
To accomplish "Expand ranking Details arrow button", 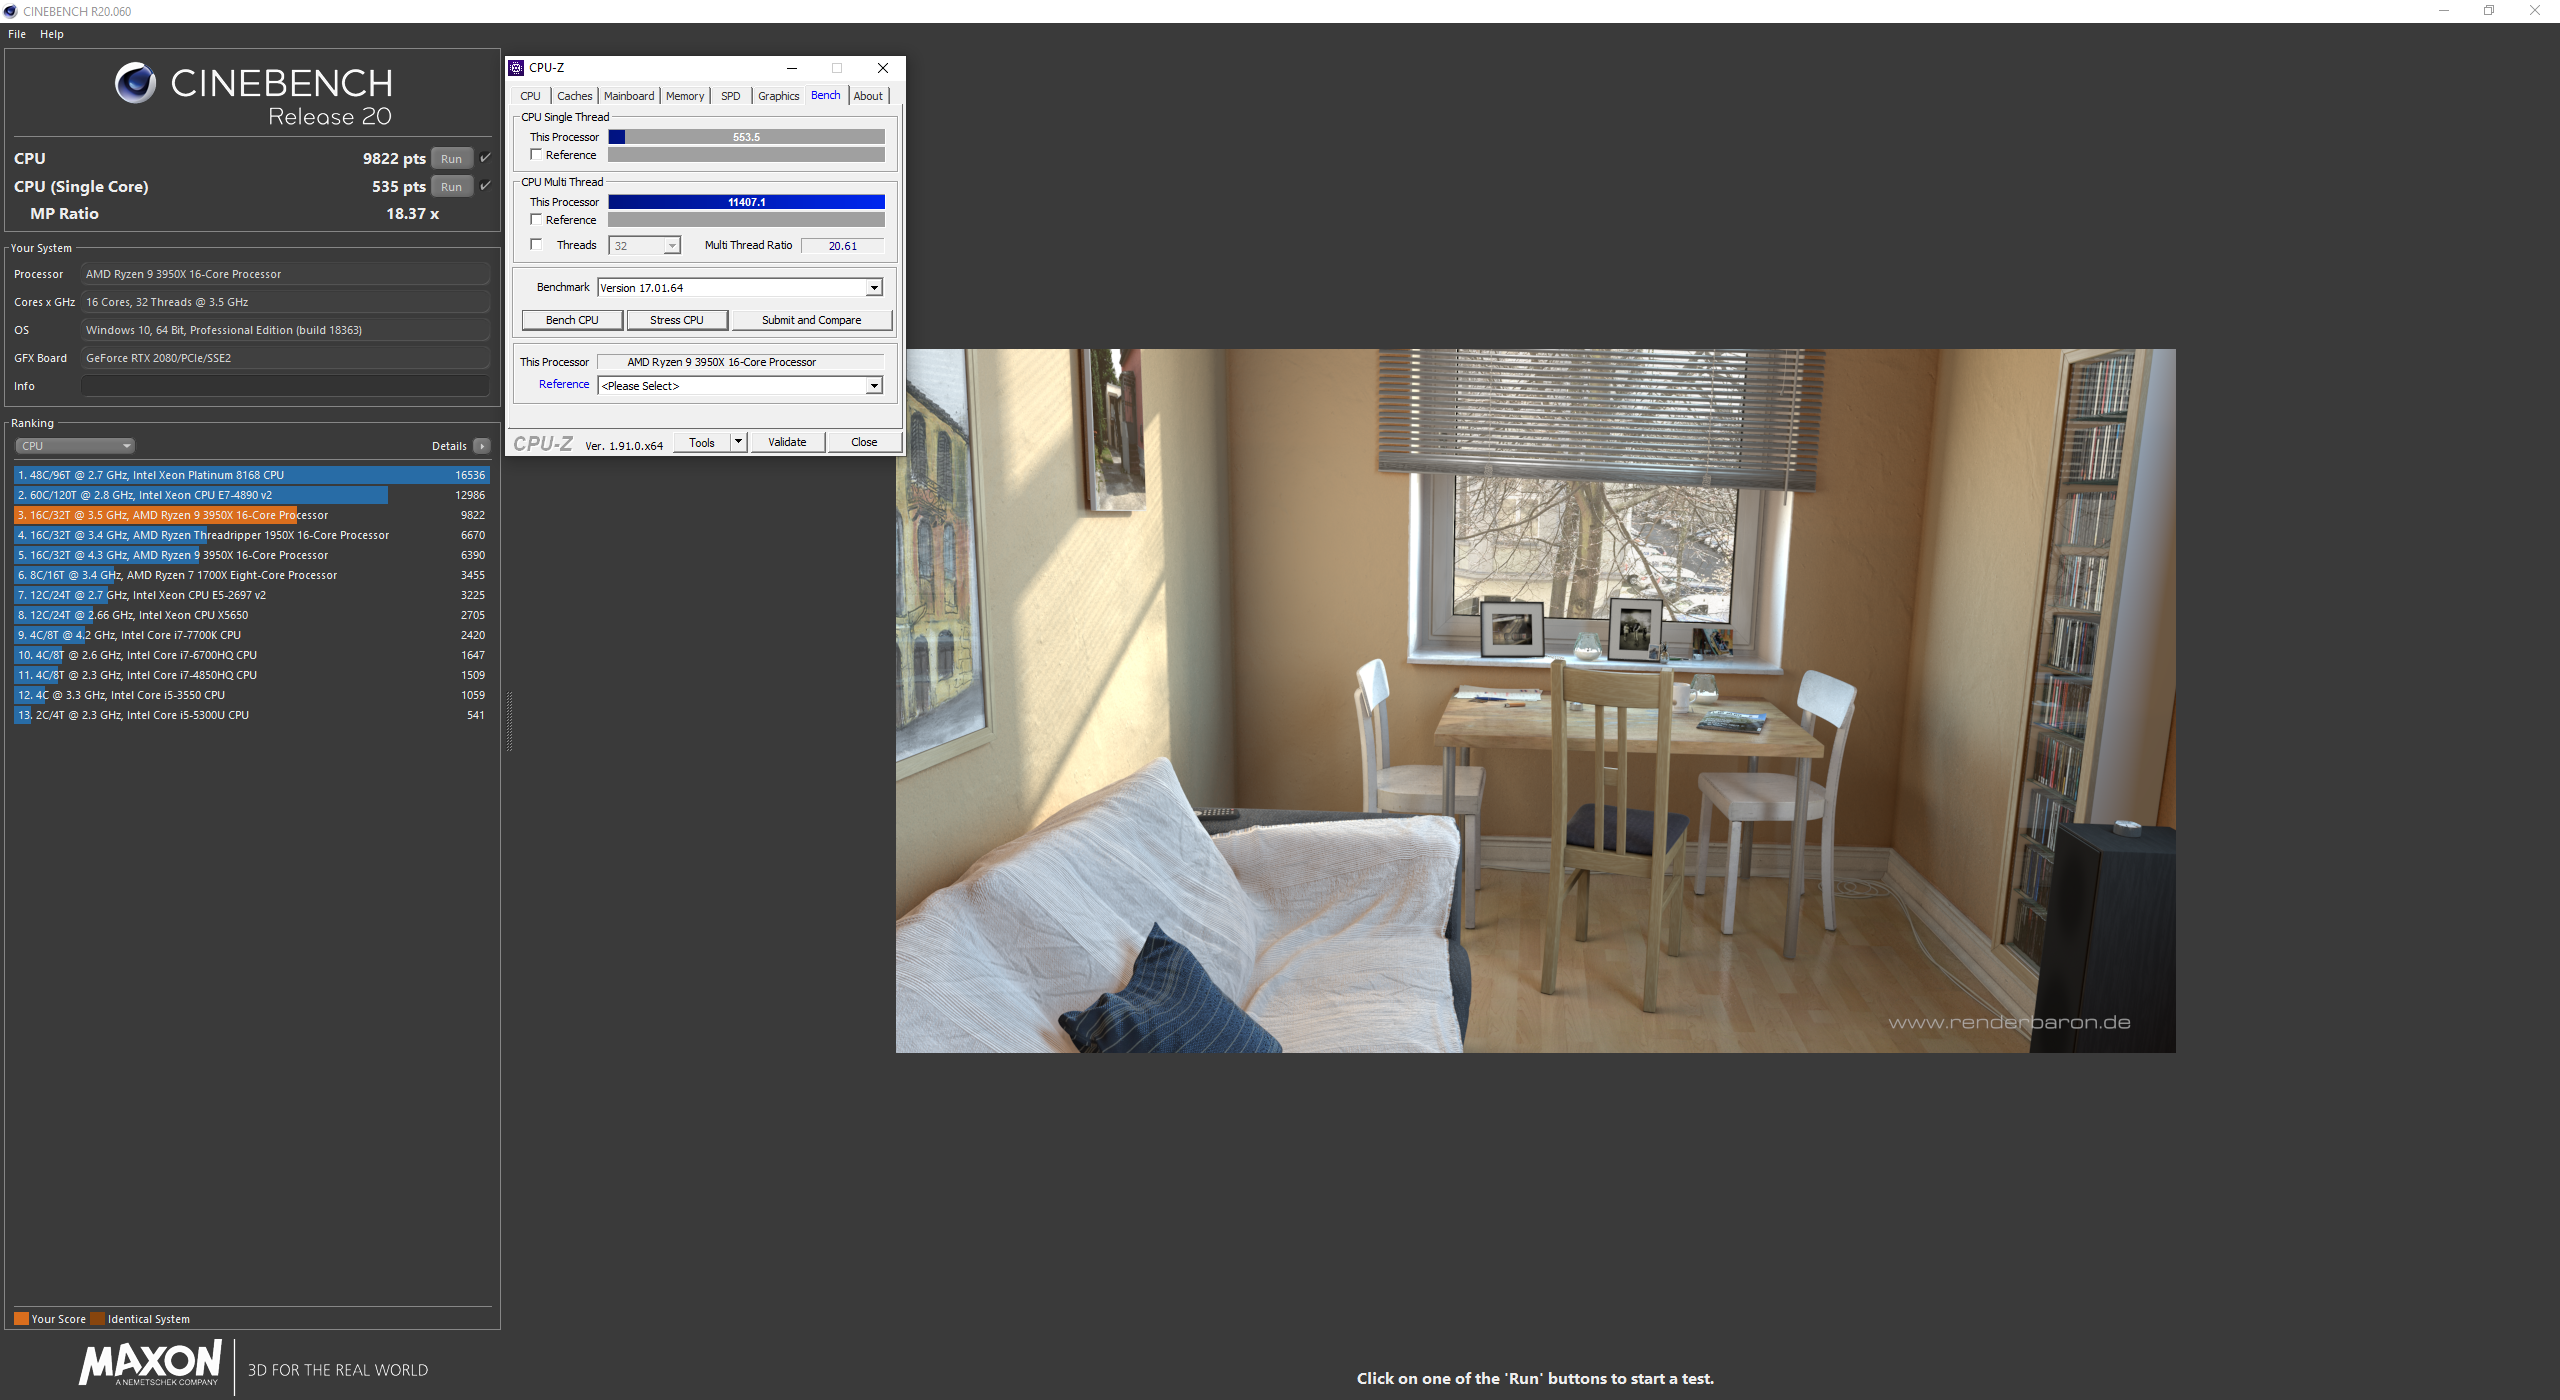I will (482, 446).
